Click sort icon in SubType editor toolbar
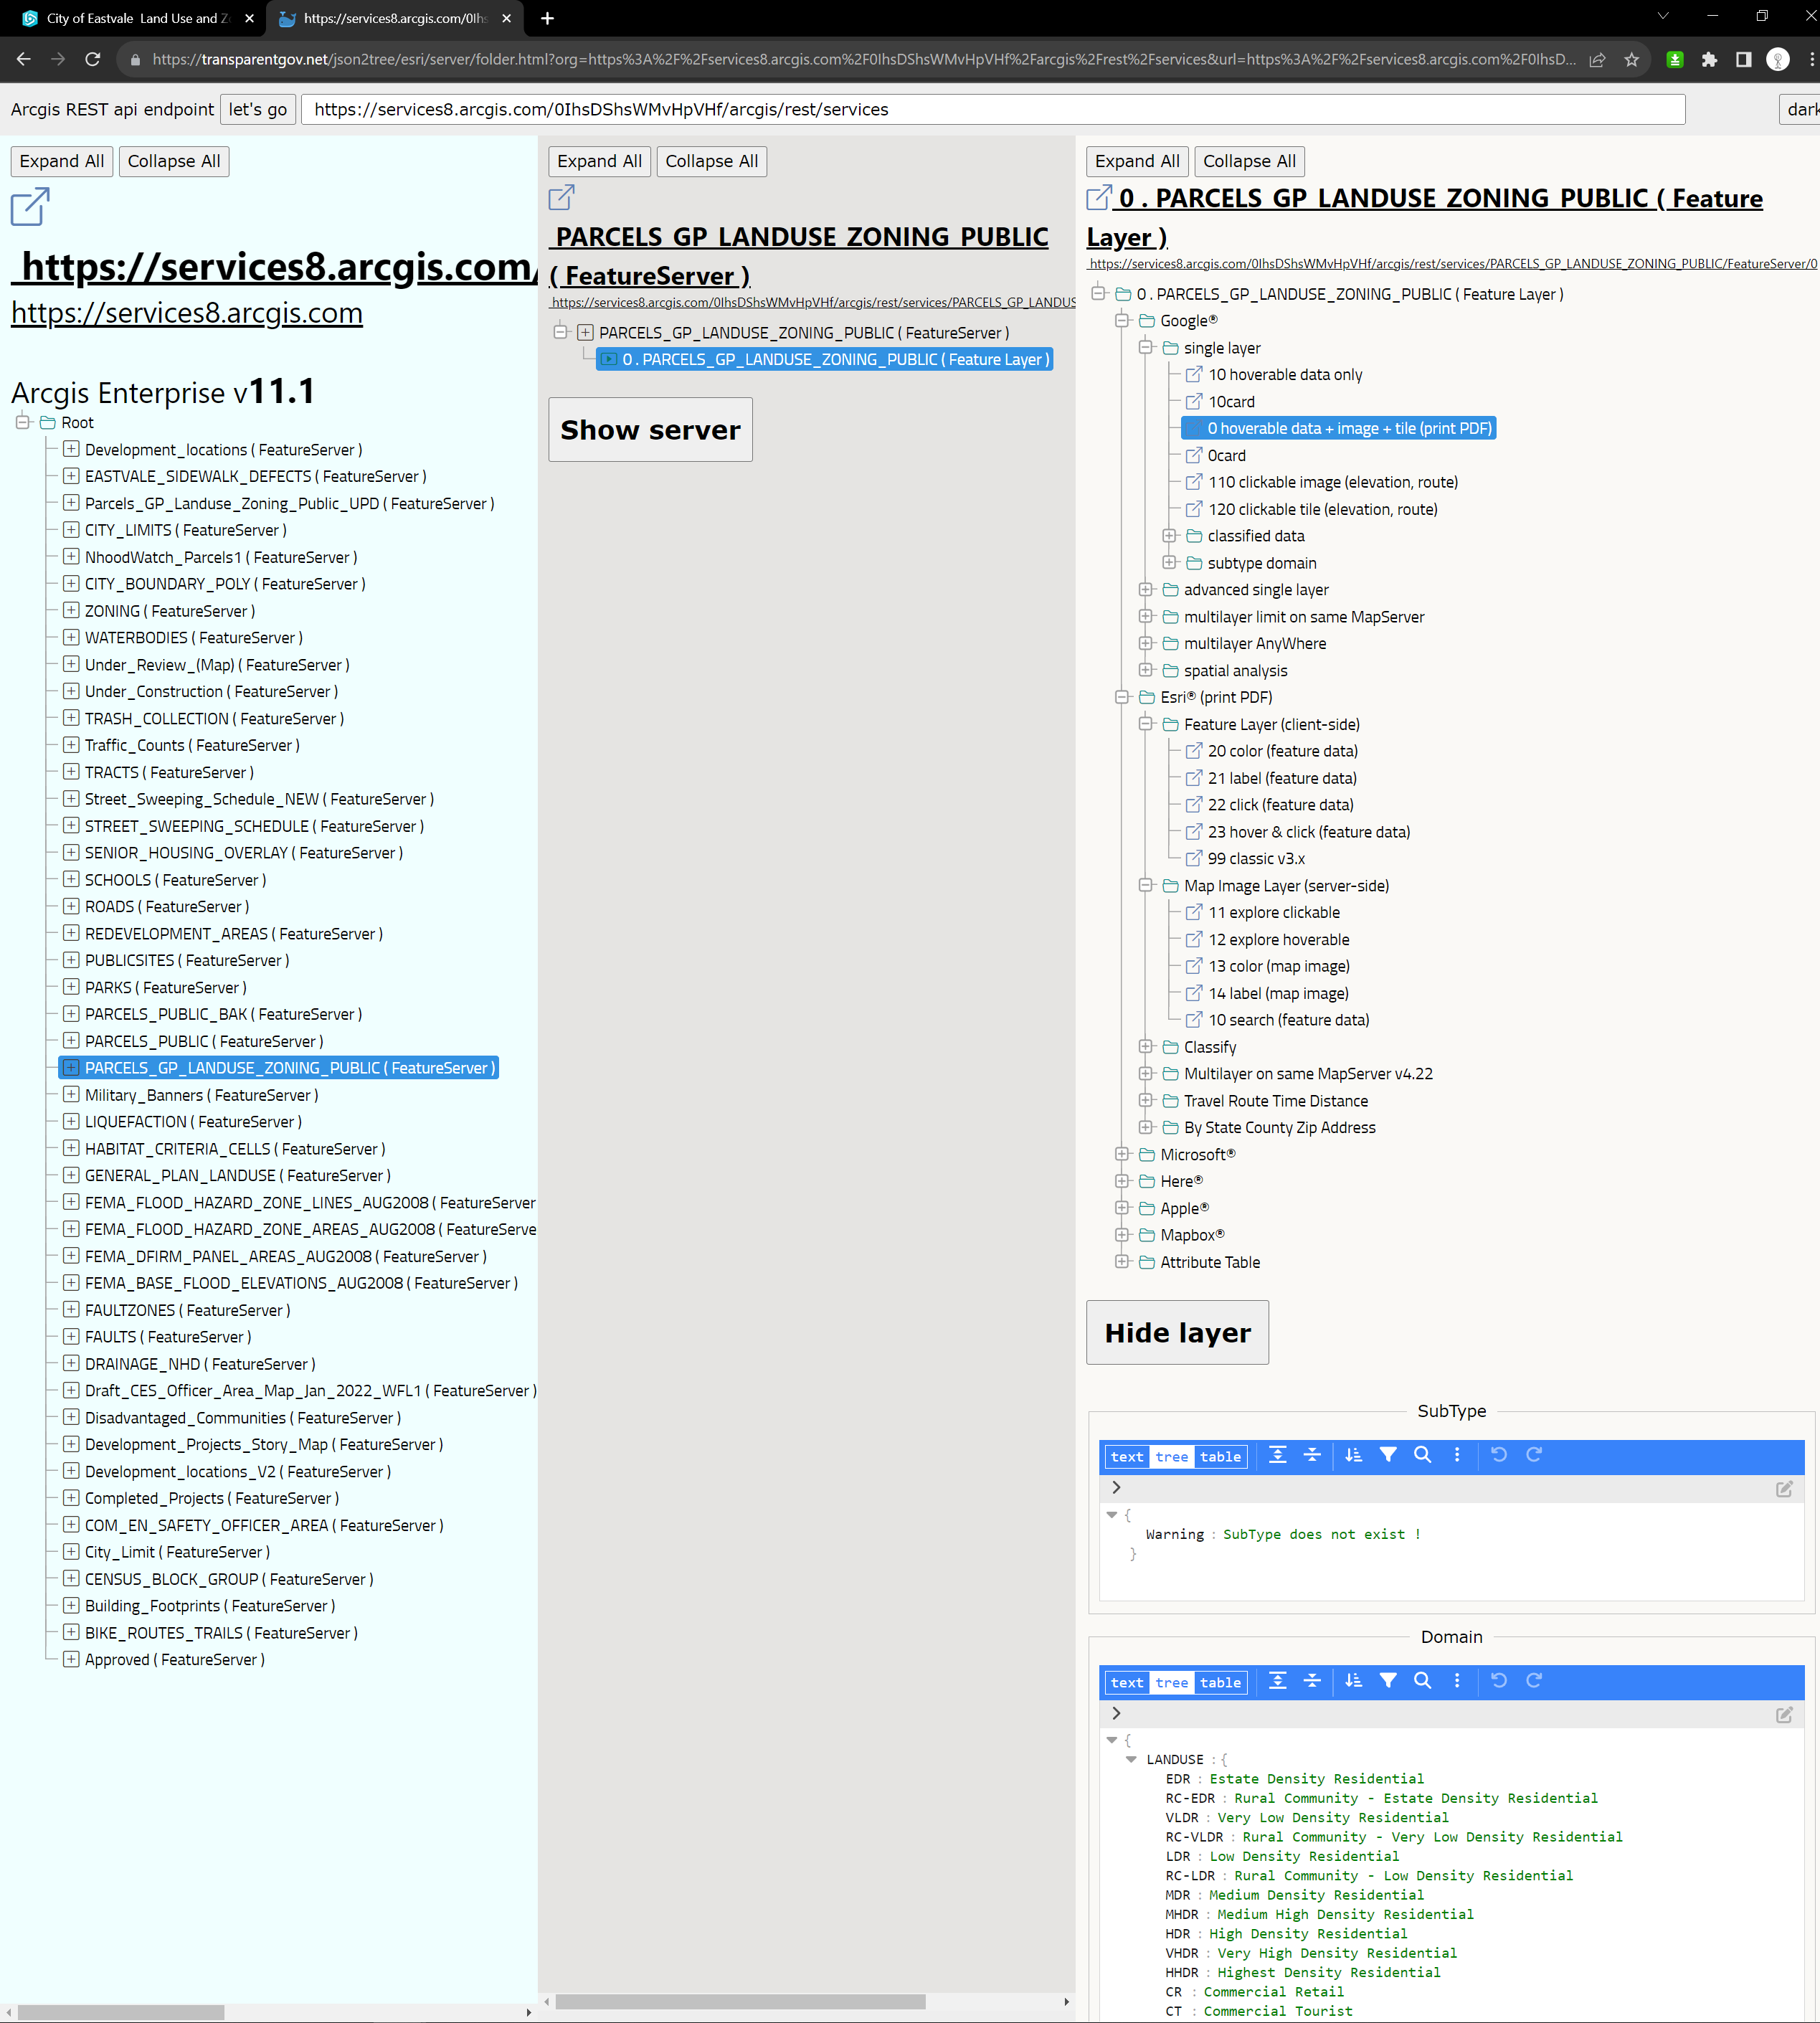This screenshot has width=1820, height=2023. (1353, 1455)
